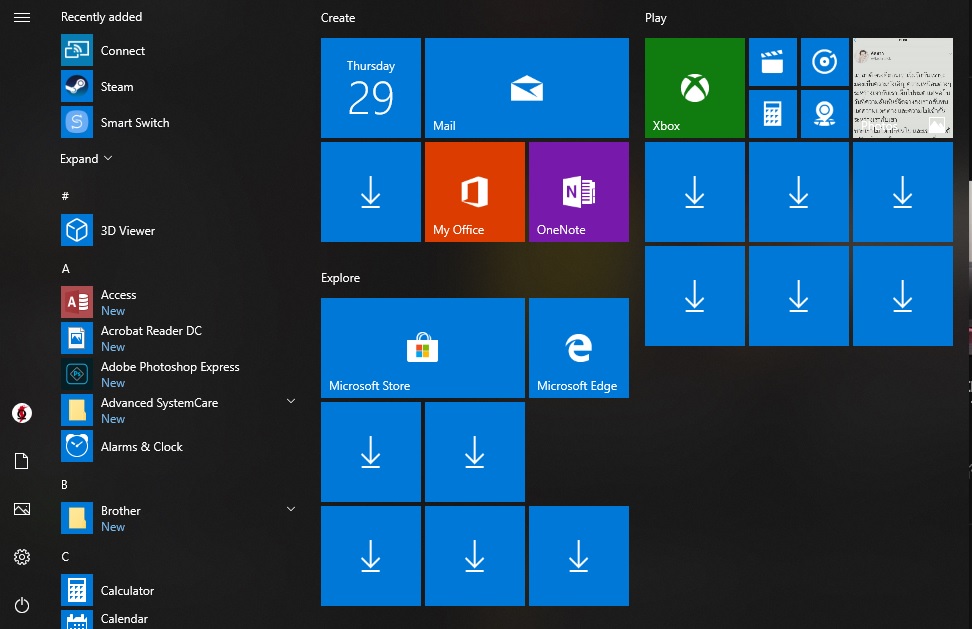Click the letter B section header

pos(64,485)
